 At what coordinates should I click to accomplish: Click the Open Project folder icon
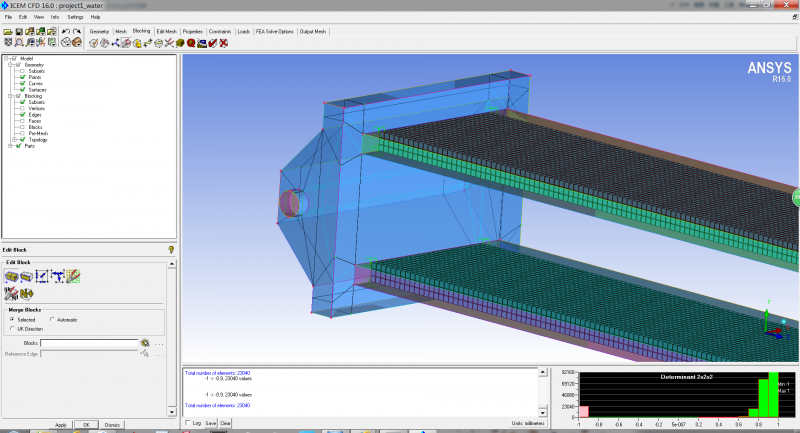pos(8,32)
